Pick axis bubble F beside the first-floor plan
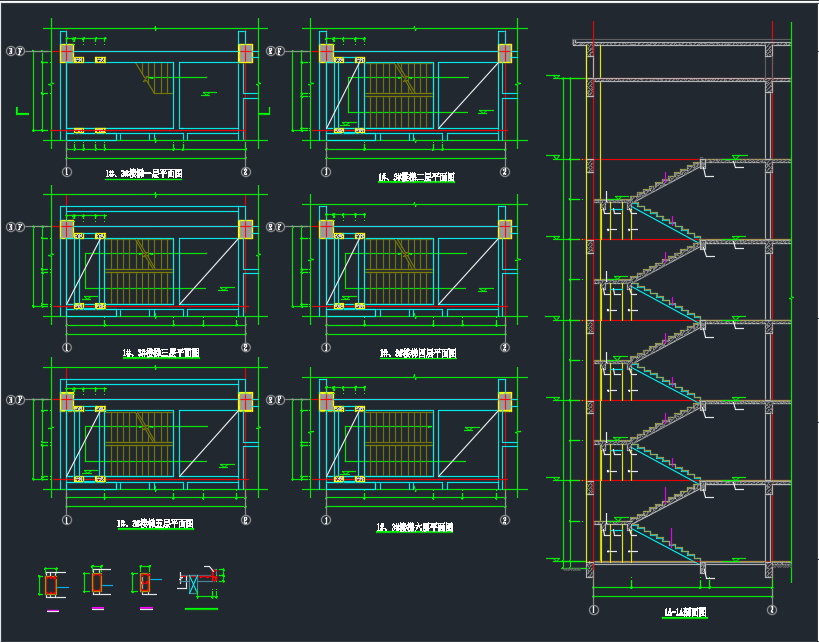This screenshot has height=642, width=819. (x=20, y=51)
